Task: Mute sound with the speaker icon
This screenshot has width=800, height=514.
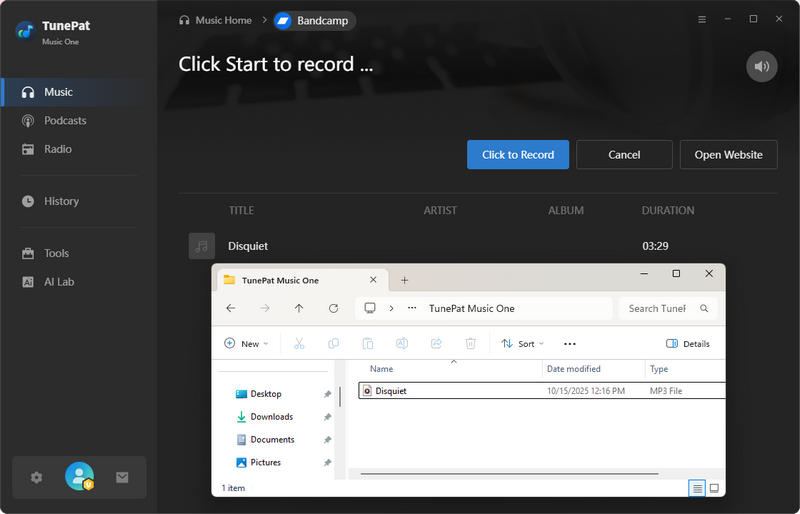Action: click(x=761, y=66)
